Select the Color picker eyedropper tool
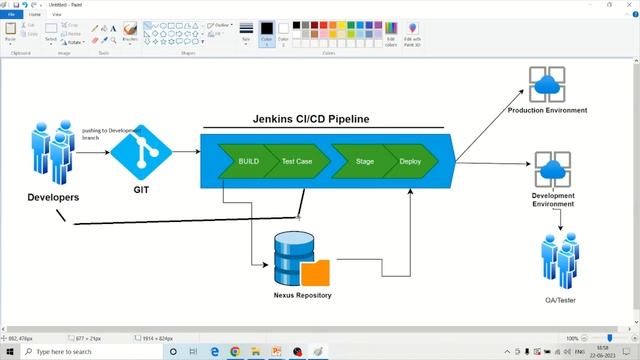 [104, 40]
